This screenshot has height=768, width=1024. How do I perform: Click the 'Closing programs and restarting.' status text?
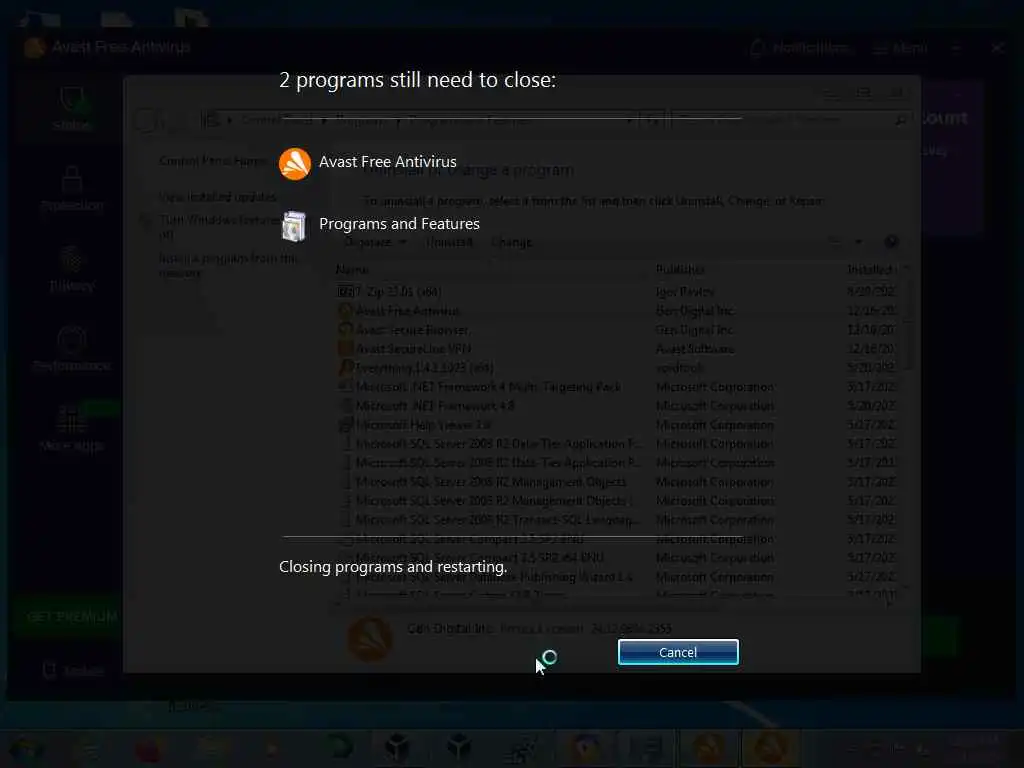(x=393, y=567)
